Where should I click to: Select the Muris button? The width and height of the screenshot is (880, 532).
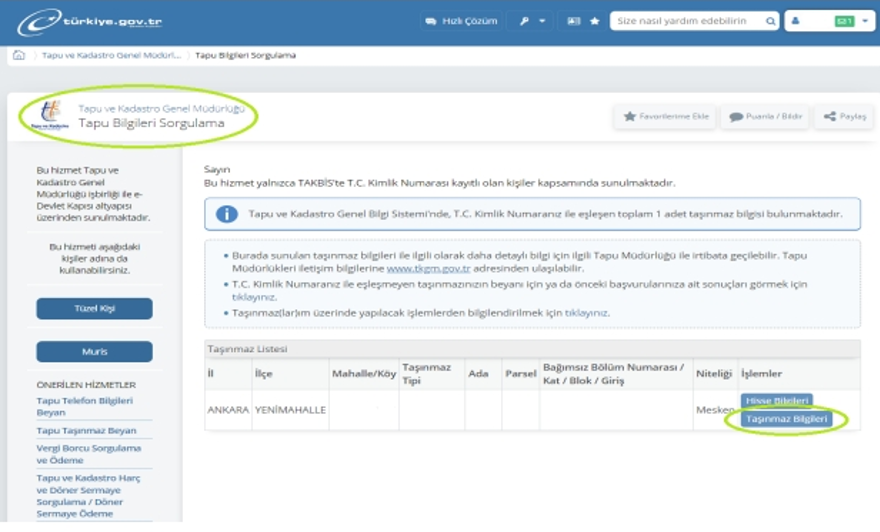tap(94, 352)
